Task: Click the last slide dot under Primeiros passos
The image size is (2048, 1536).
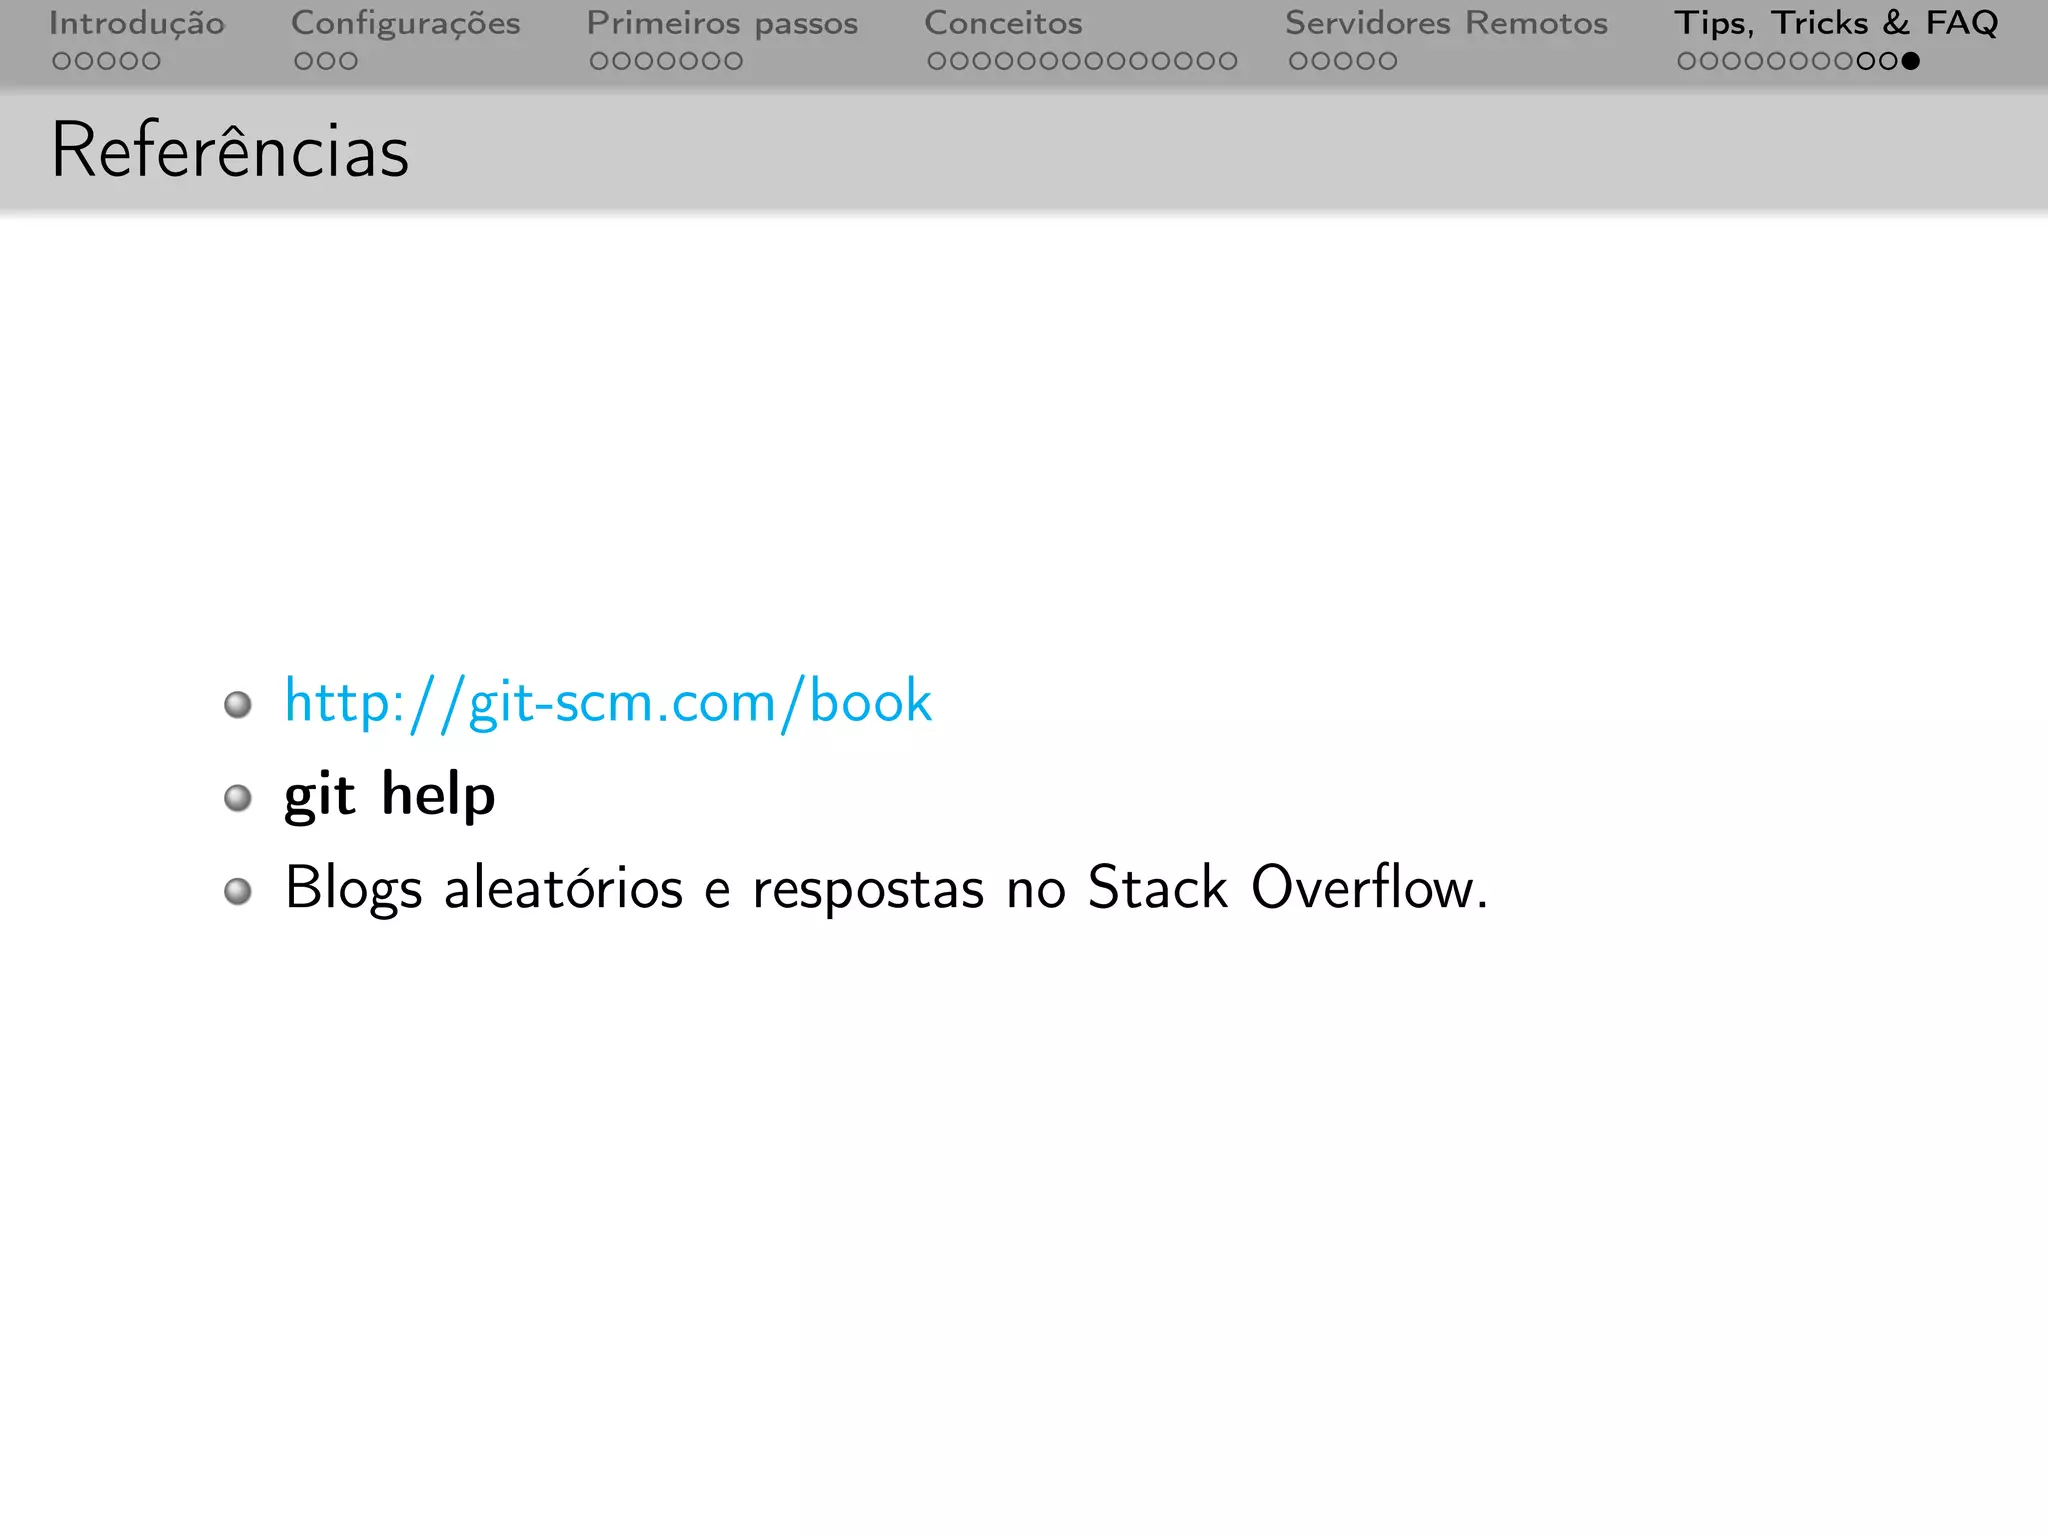Action: coord(733,61)
